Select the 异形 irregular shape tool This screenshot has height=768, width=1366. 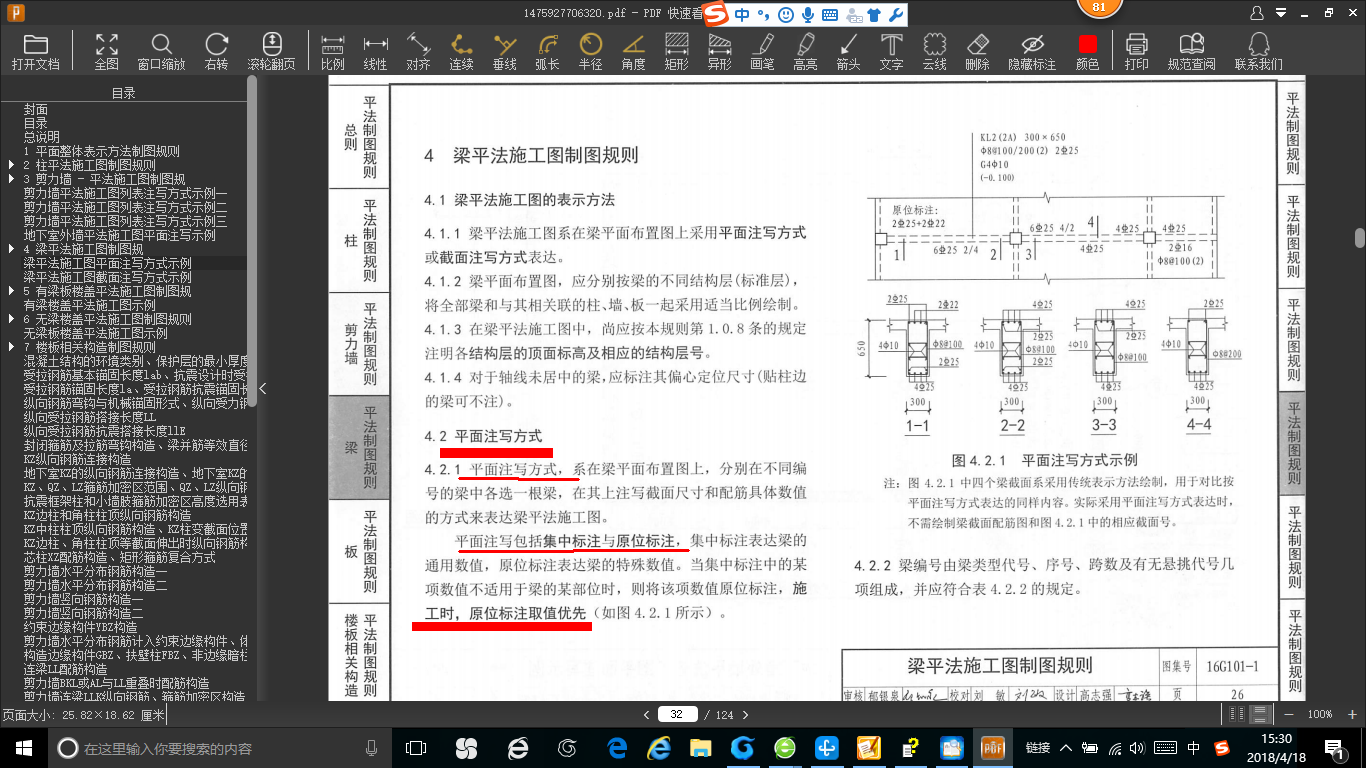(719, 52)
